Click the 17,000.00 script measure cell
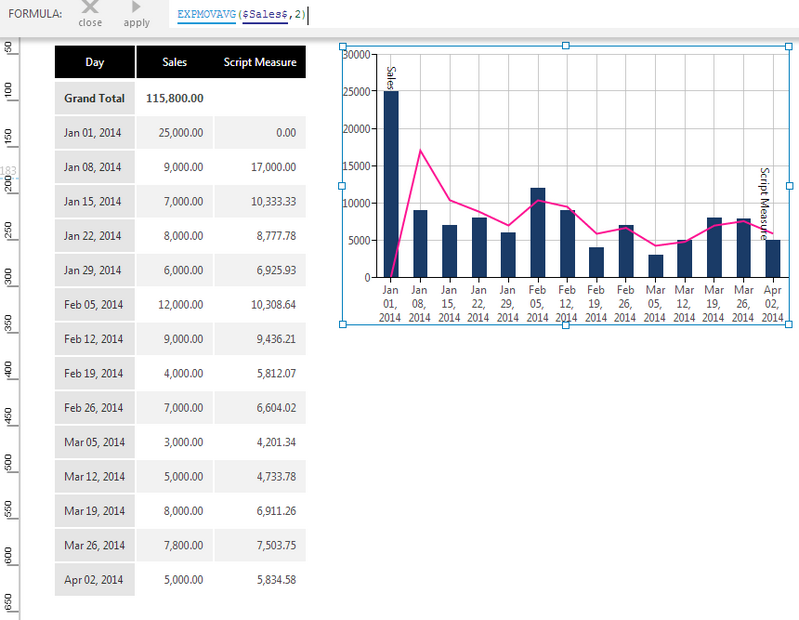The width and height of the screenshot is (799, 620). click(x=260, y=167)
